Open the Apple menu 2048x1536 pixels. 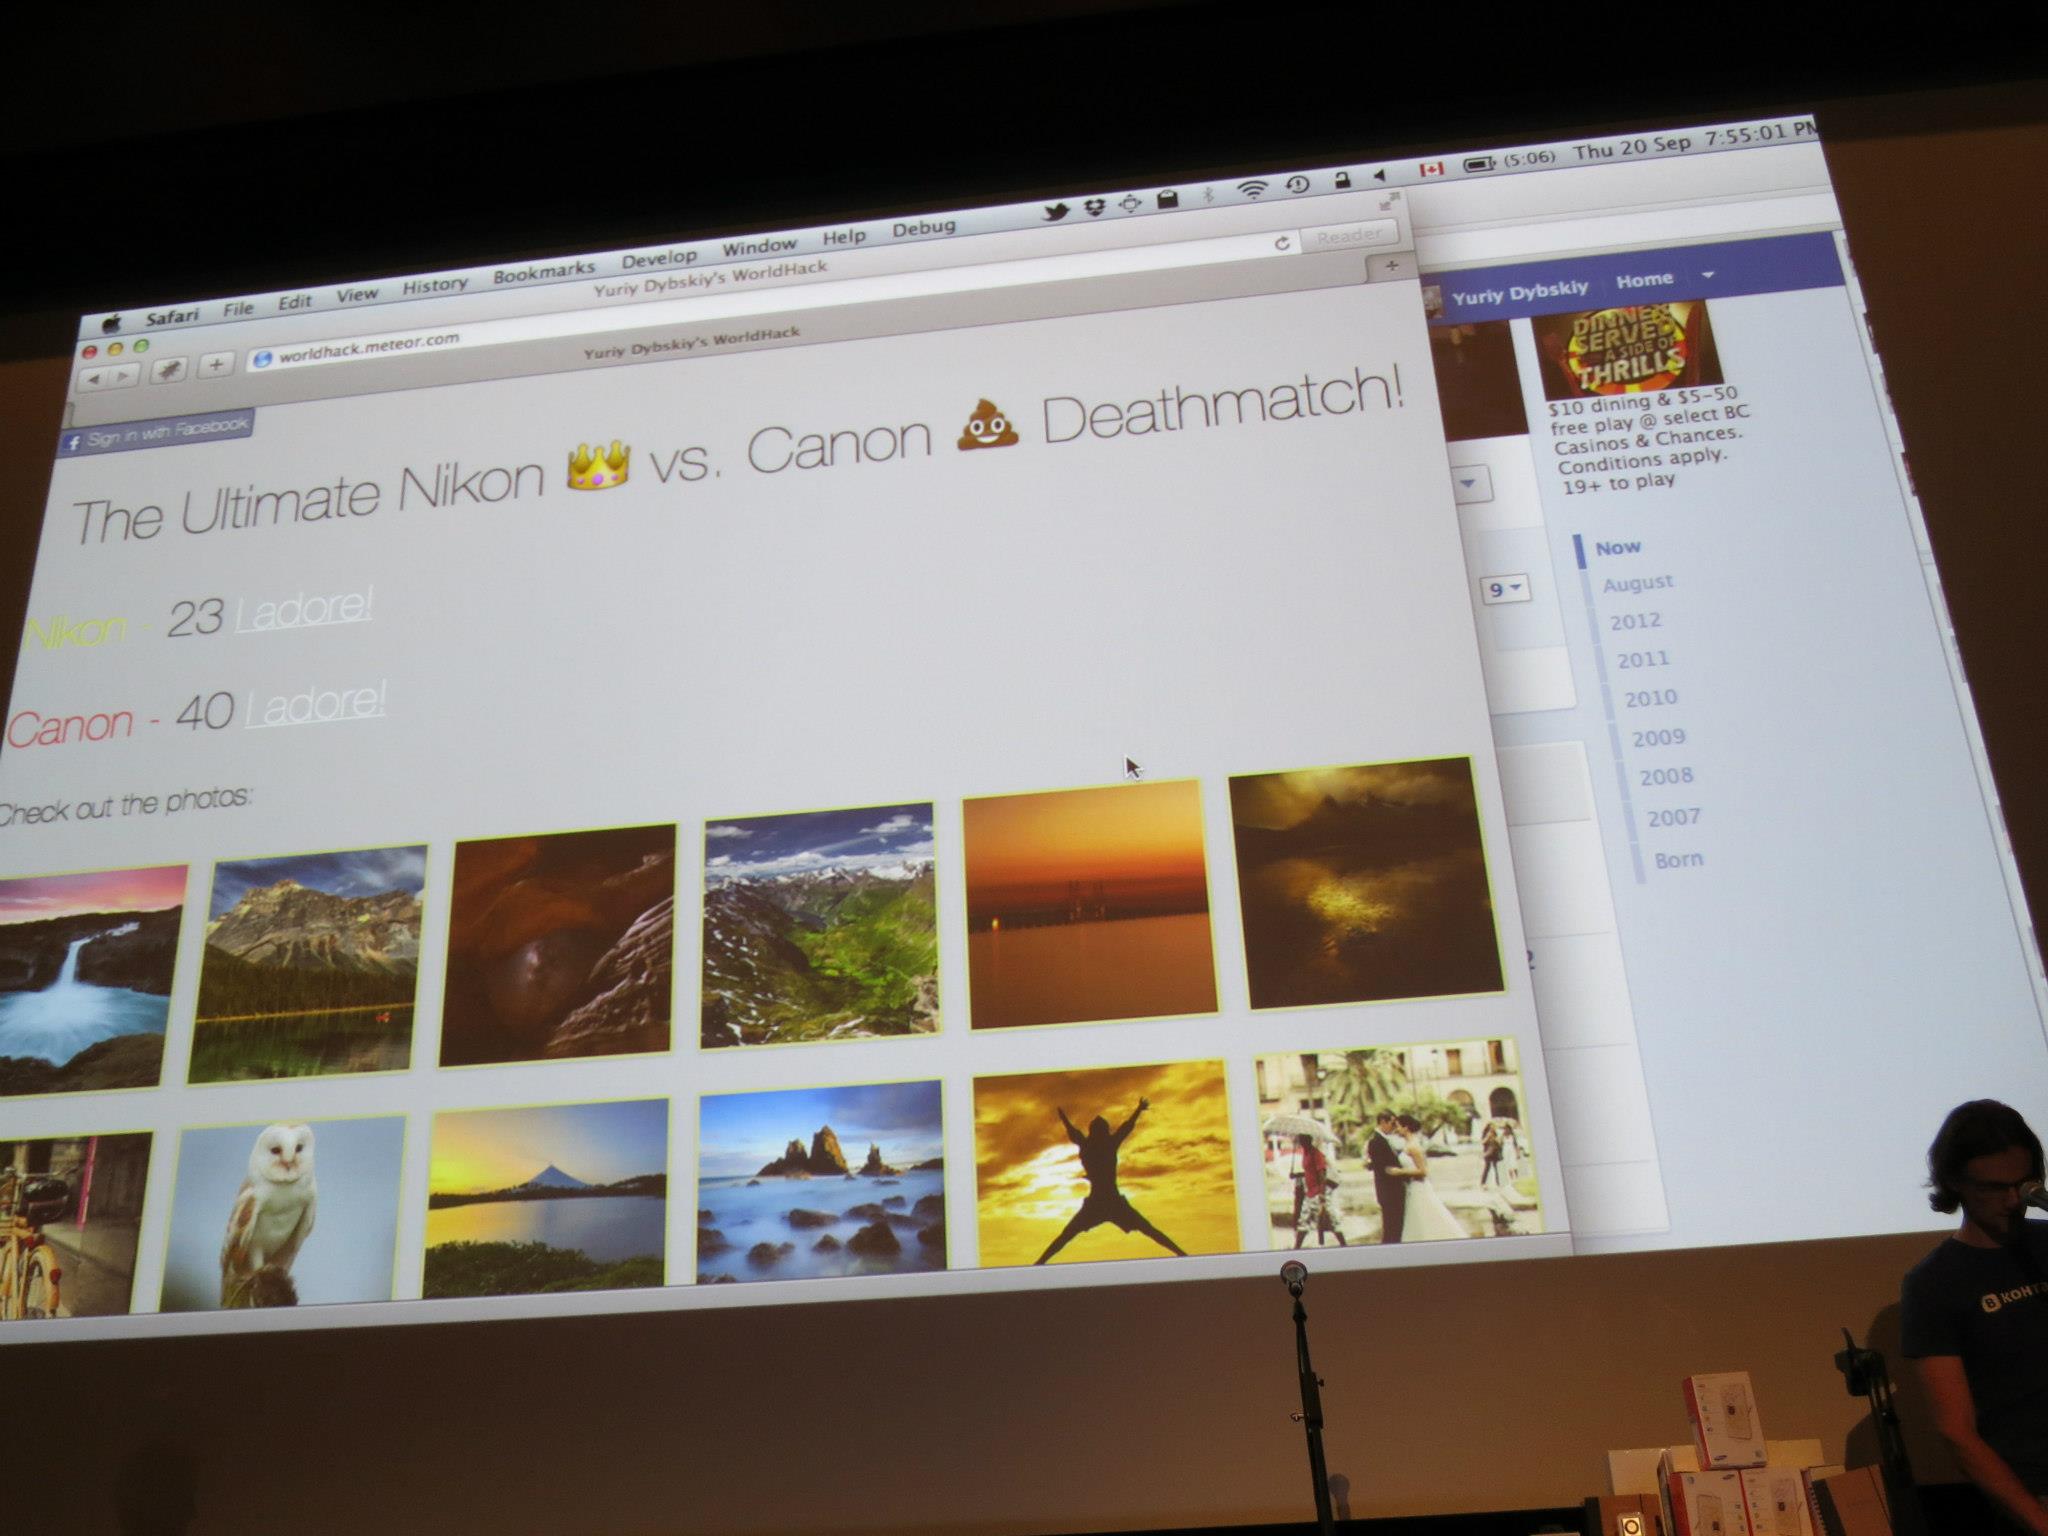pos(111,323)
